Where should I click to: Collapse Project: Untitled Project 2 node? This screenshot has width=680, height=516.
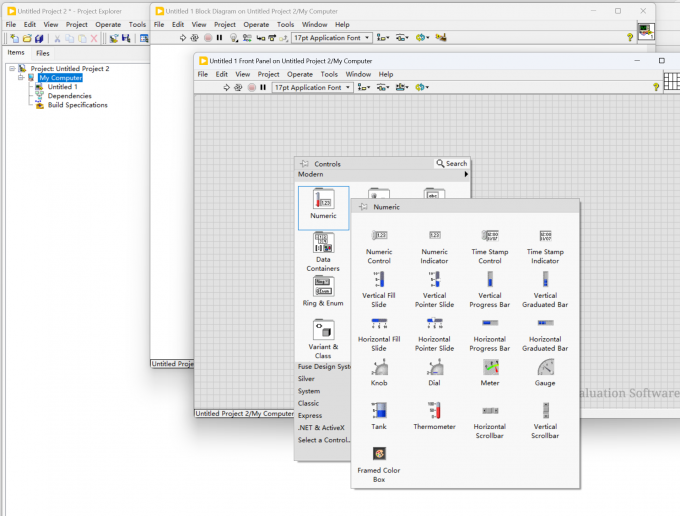pos(12,69)
